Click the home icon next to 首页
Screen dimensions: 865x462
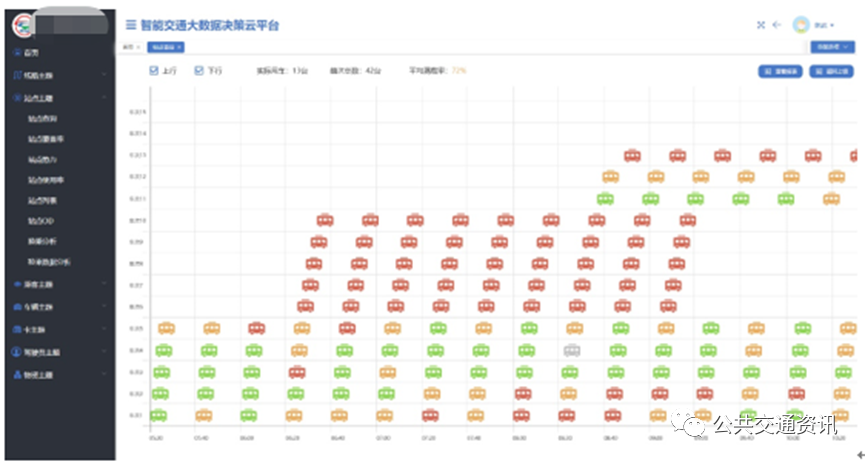click(x=16, y=52)
